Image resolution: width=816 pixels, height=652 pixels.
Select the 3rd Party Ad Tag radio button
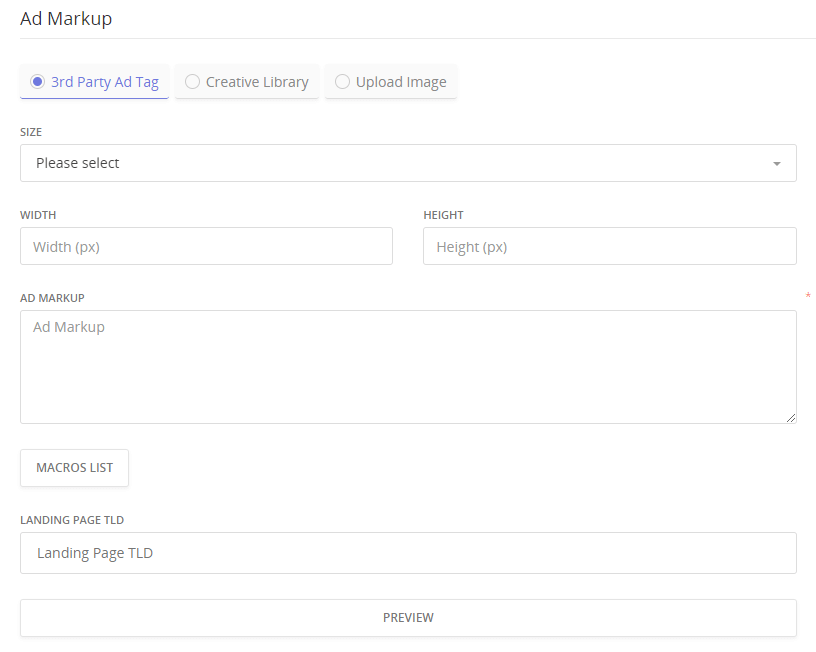click(38, 82)
